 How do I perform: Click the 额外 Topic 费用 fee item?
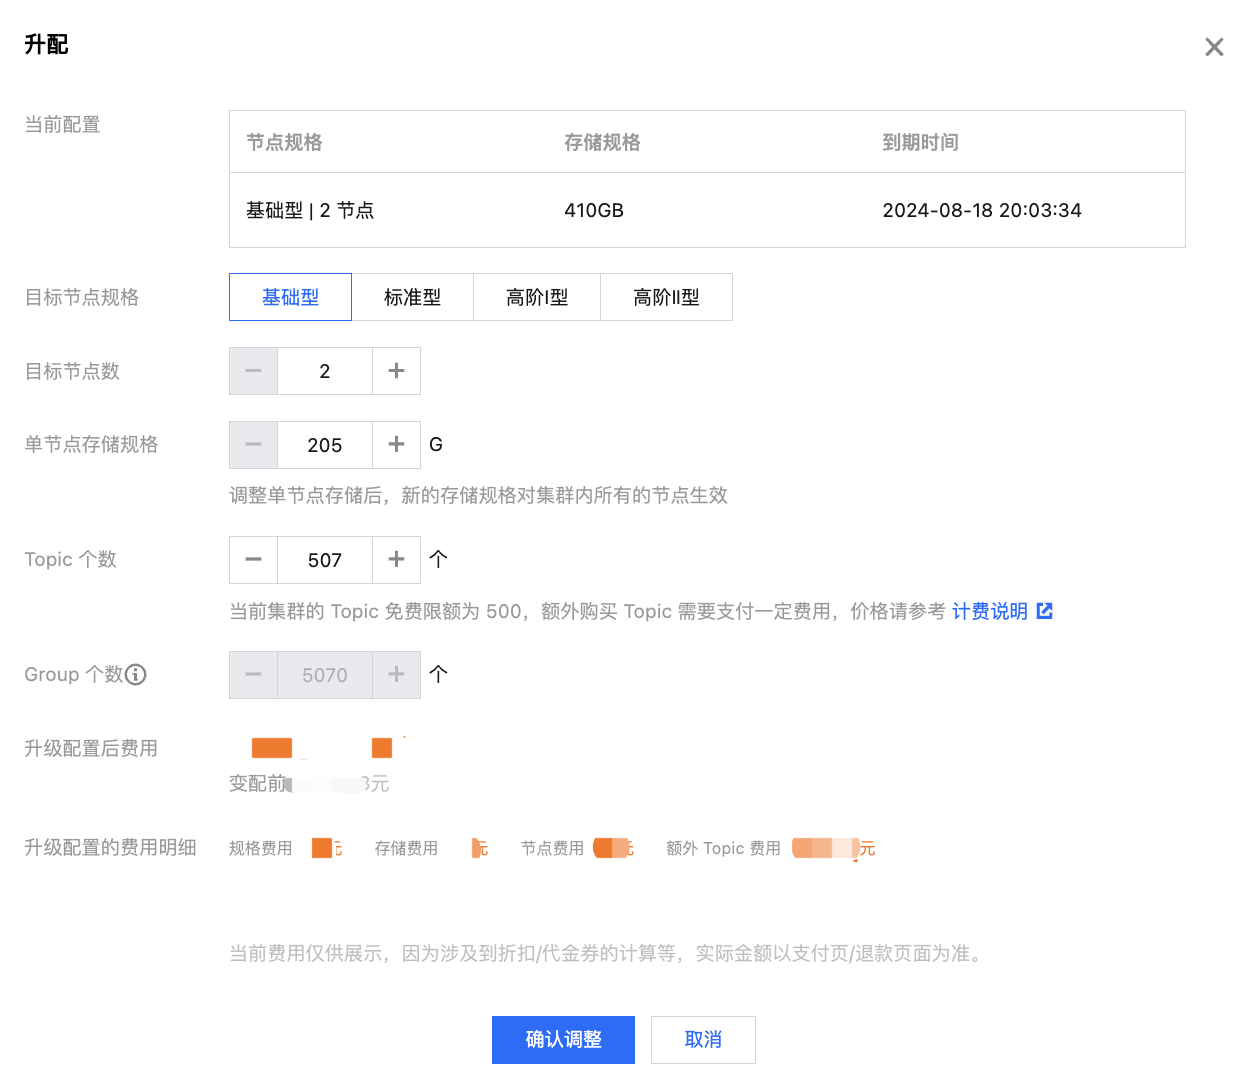[x=771, y=848]
